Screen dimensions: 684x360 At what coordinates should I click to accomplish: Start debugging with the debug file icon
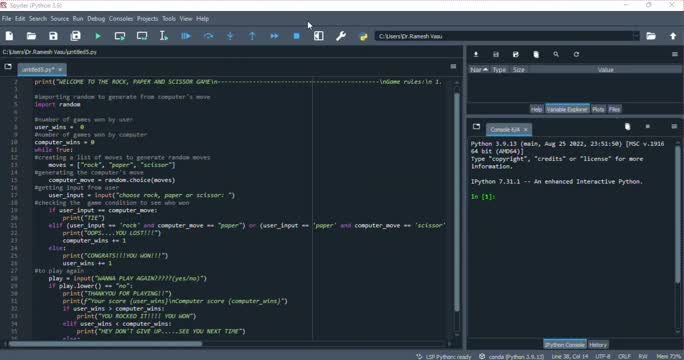pyautogui.click(x=186, y=36)
